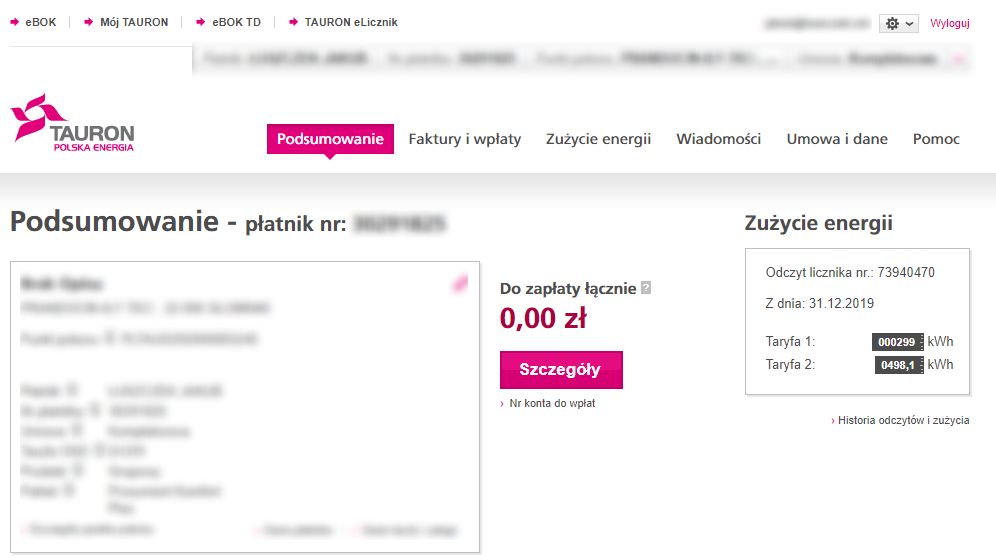Open the Wiadomości section

[718, 139]
